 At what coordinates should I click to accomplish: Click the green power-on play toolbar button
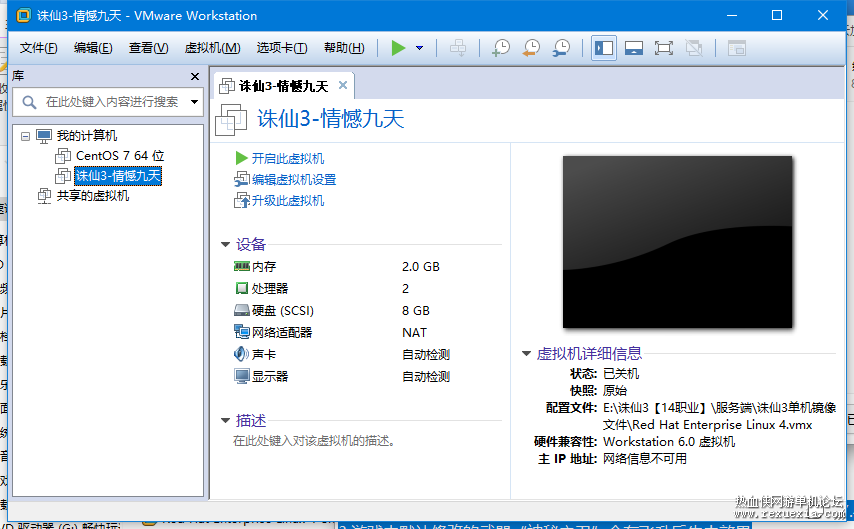click(x=398, y=48)
